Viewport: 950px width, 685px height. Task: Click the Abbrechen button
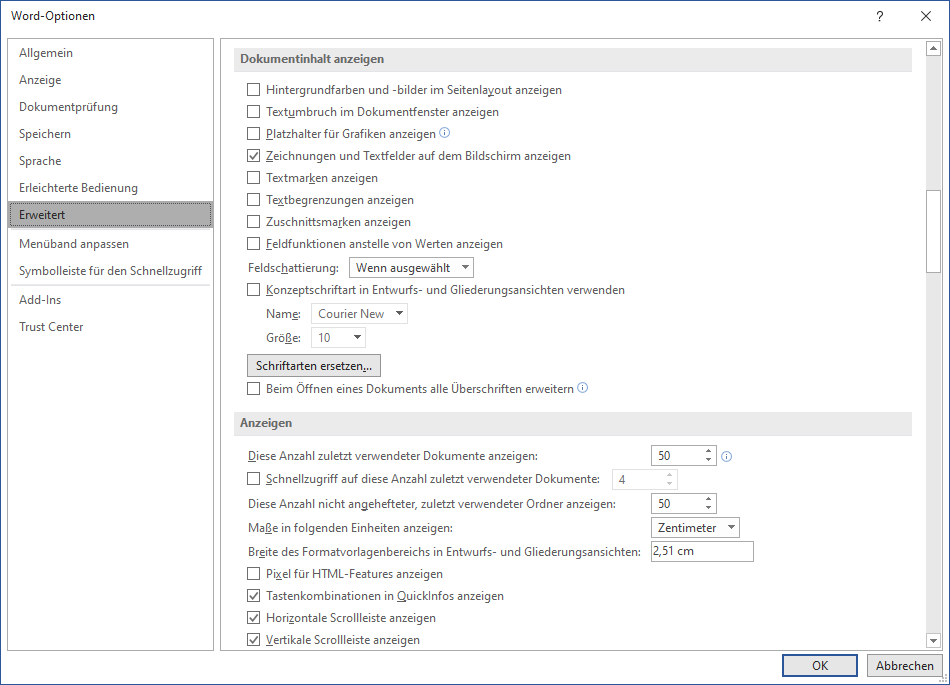click(x=905, y=666)
